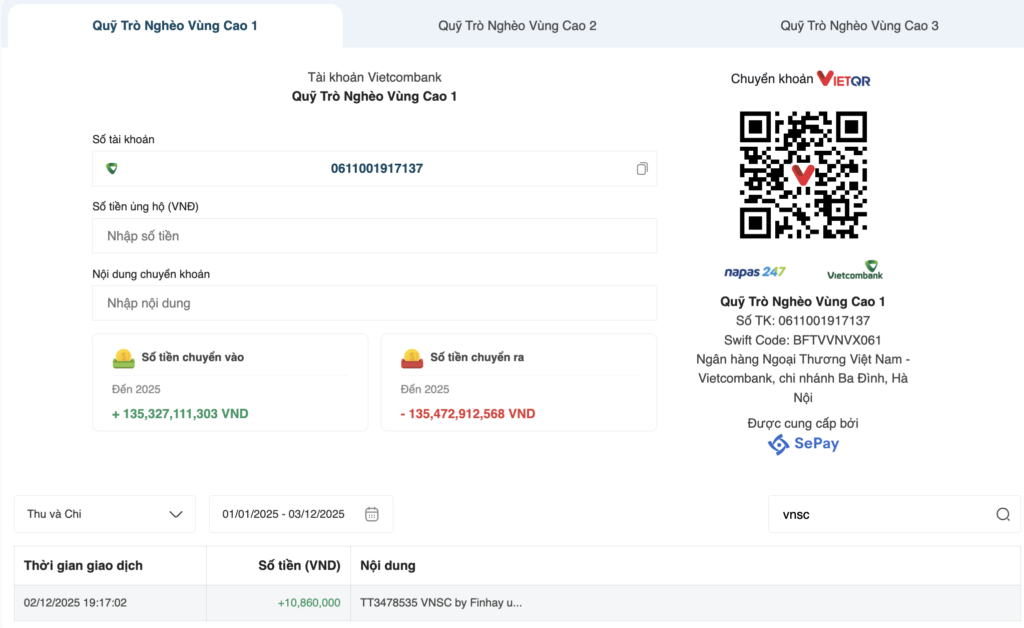The width and height of the screenshot is (1024, 628).
Task: Focus the Nhập nội dung input field
Action: coord(374,303)
